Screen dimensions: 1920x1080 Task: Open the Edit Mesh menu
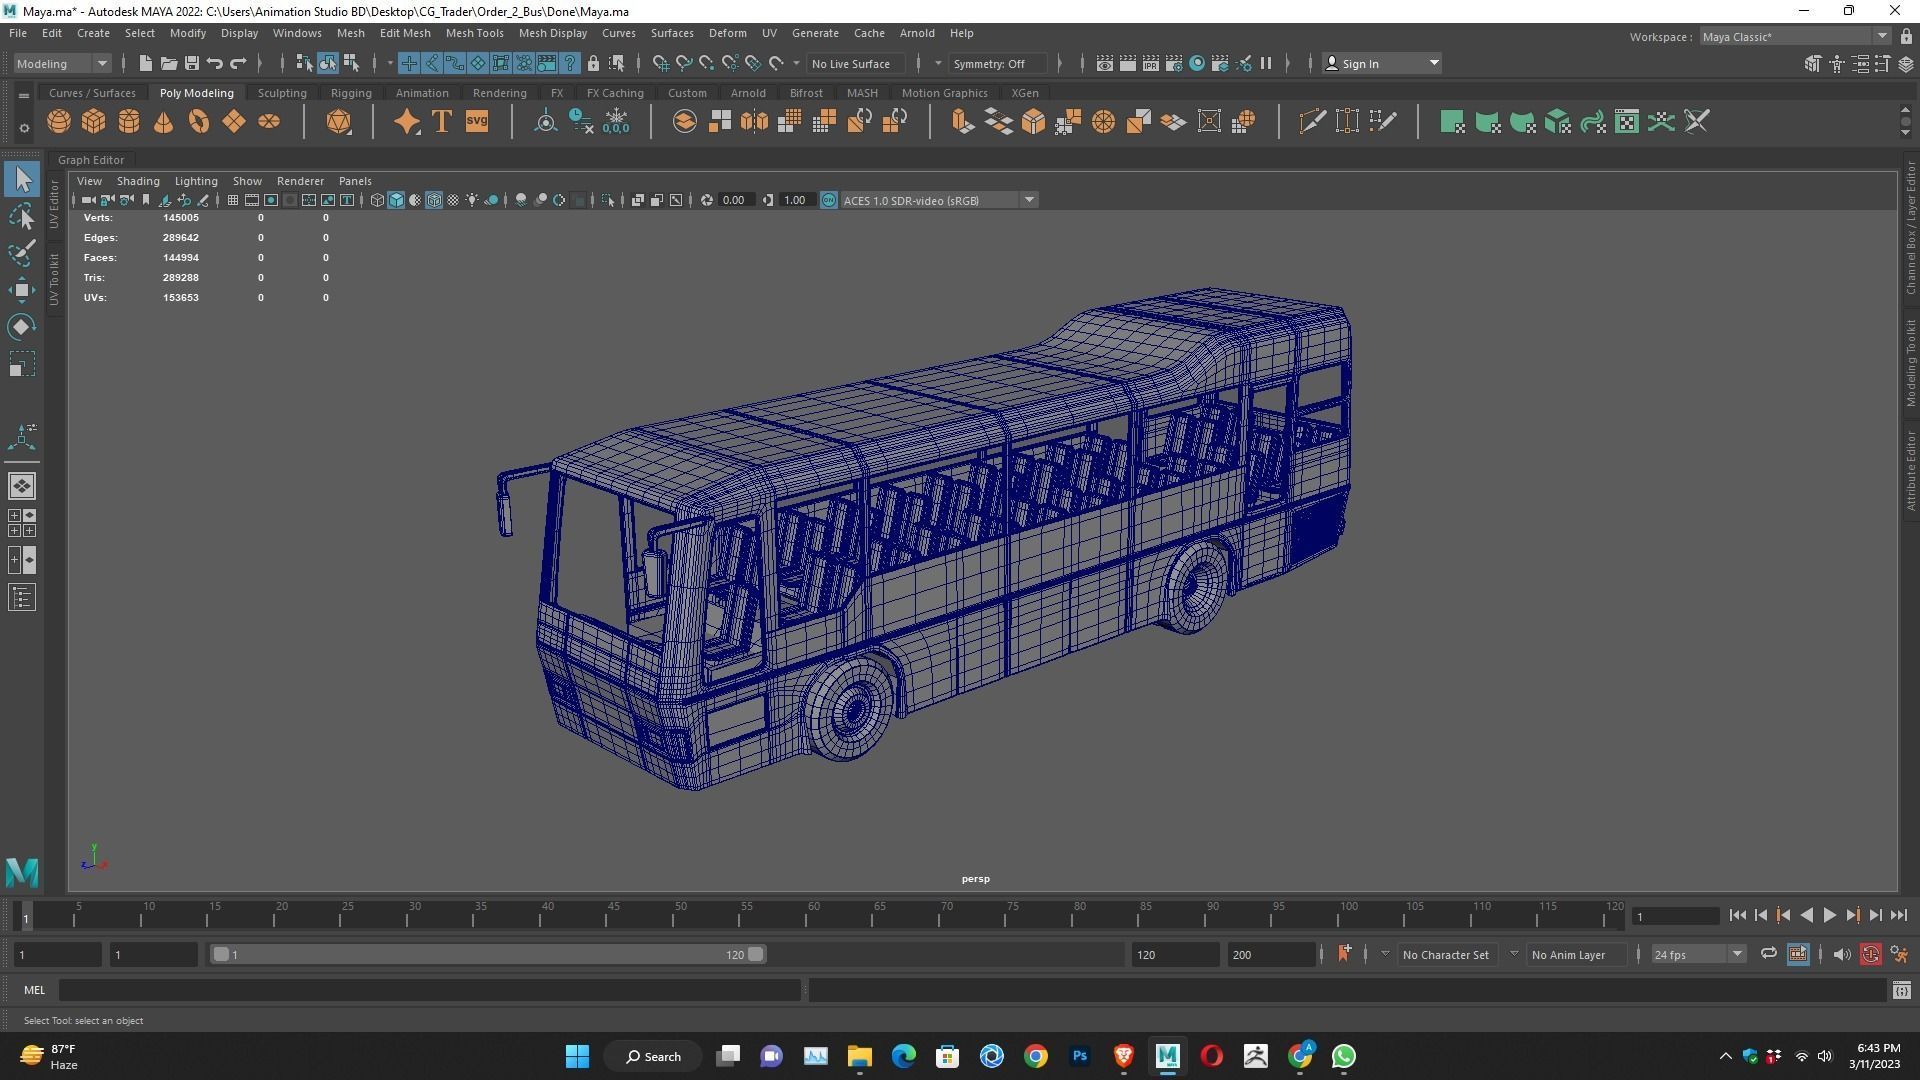click(405, 33)
